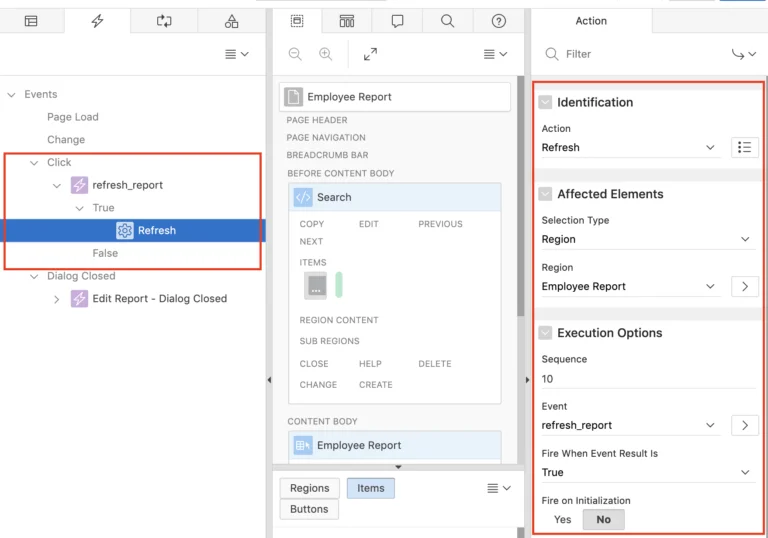
Task: Open the Regions gallery tab
Action: point(310,488)
